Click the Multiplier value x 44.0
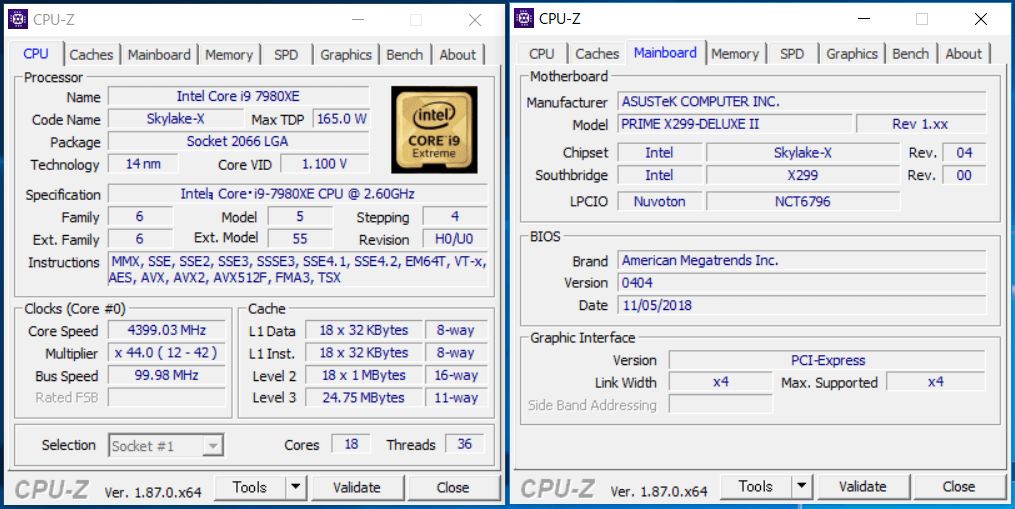The image size is (1015, 509). click(x=166, y=353)
